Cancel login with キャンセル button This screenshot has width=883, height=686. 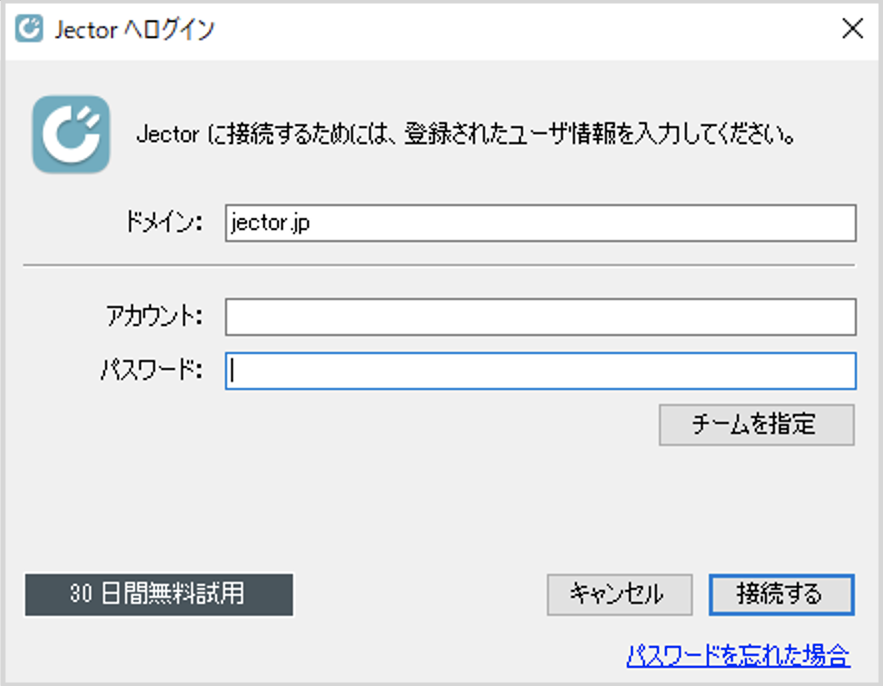[x=619, y=595]
